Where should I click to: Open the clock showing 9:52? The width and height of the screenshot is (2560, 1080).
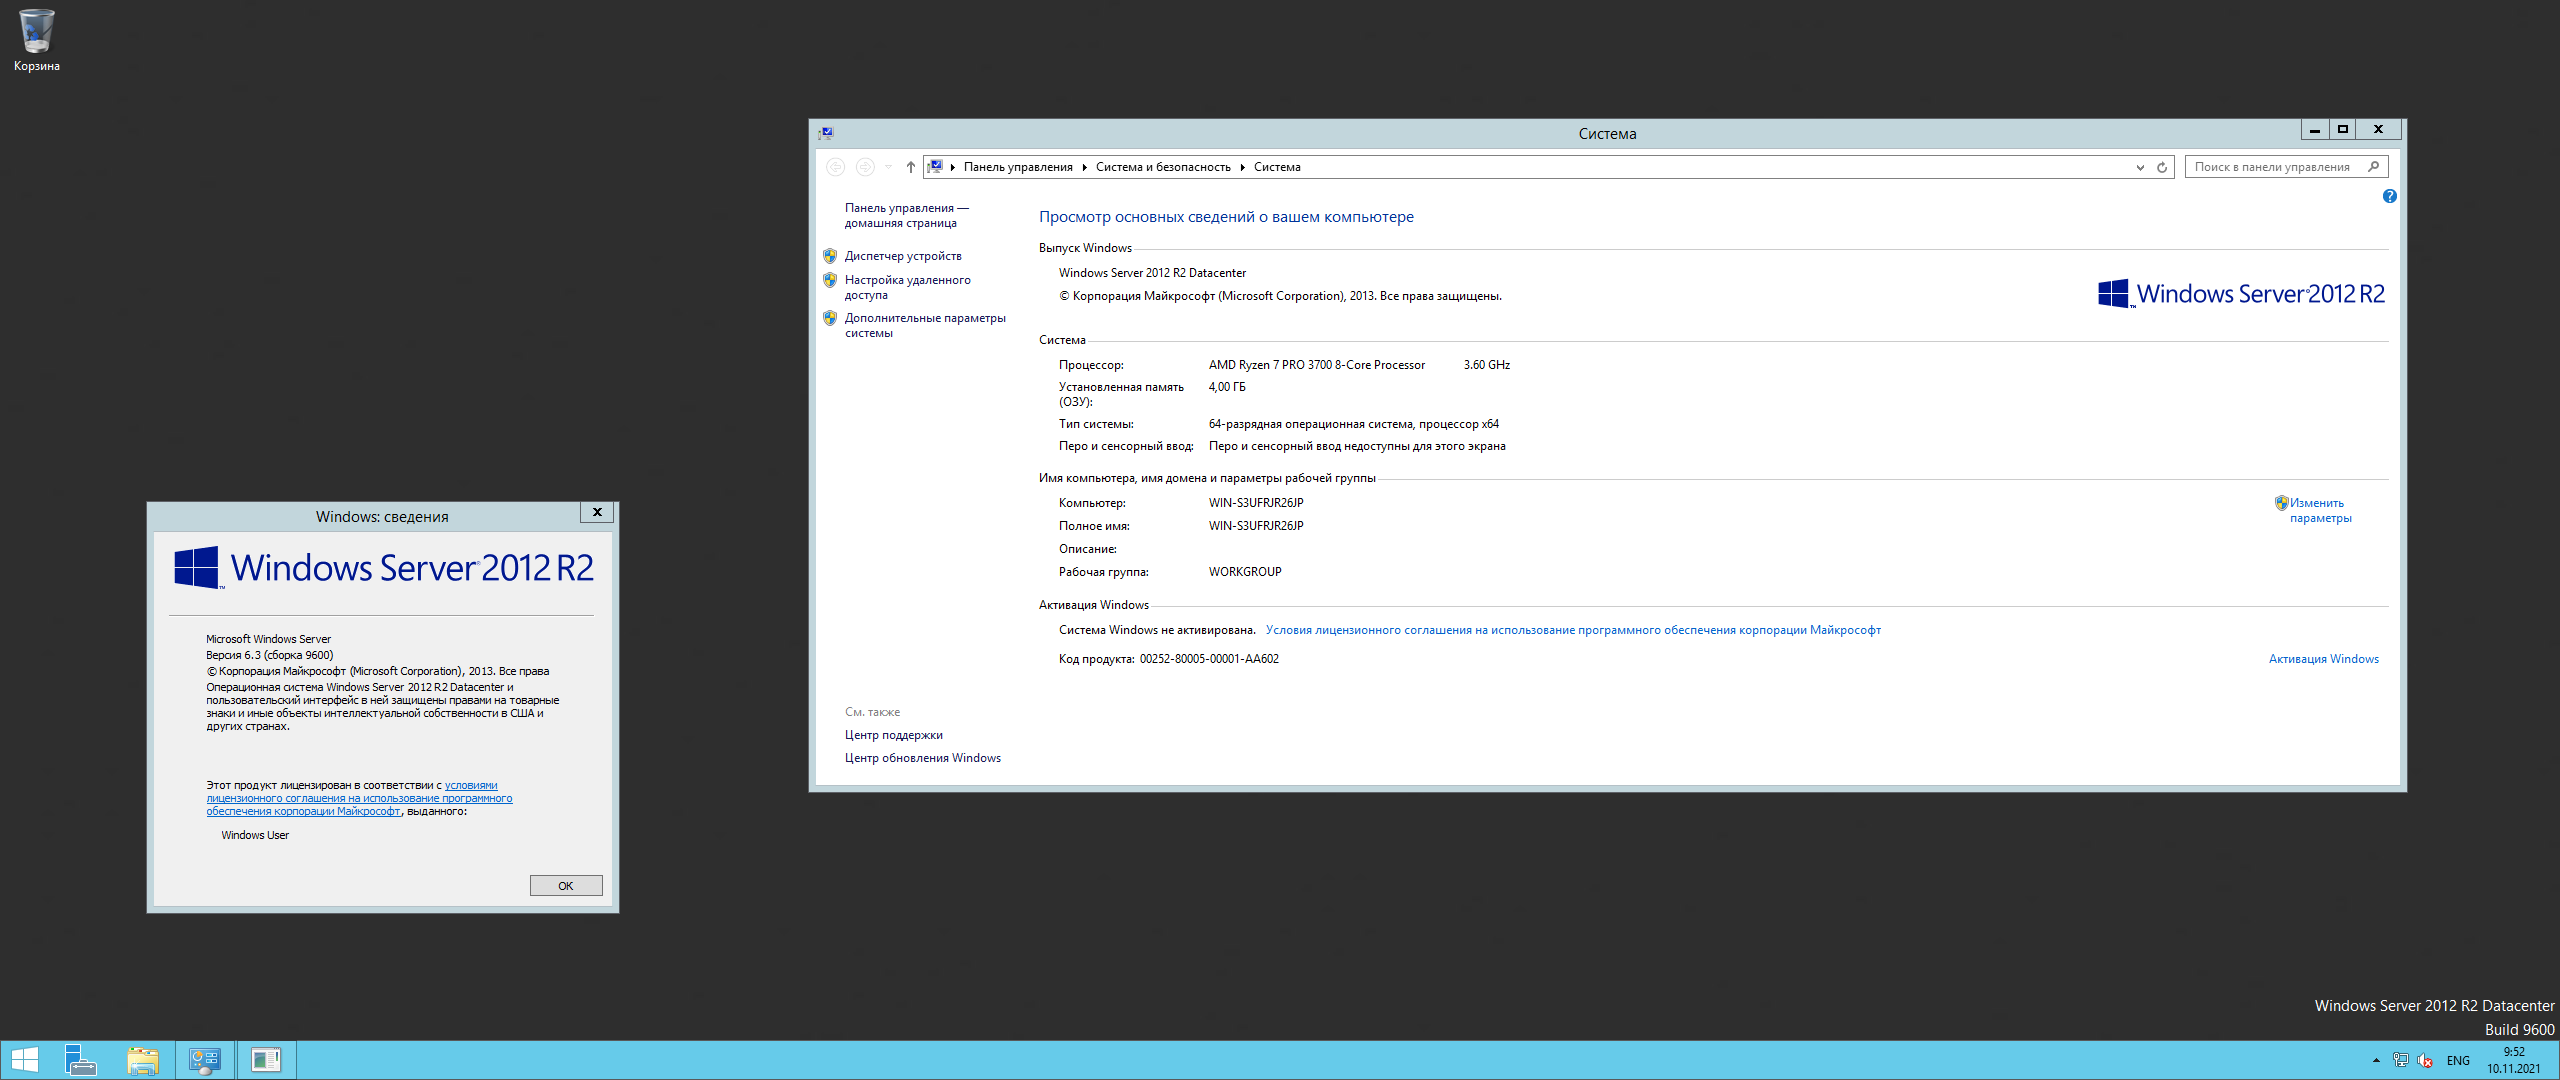point(2514,1060)
